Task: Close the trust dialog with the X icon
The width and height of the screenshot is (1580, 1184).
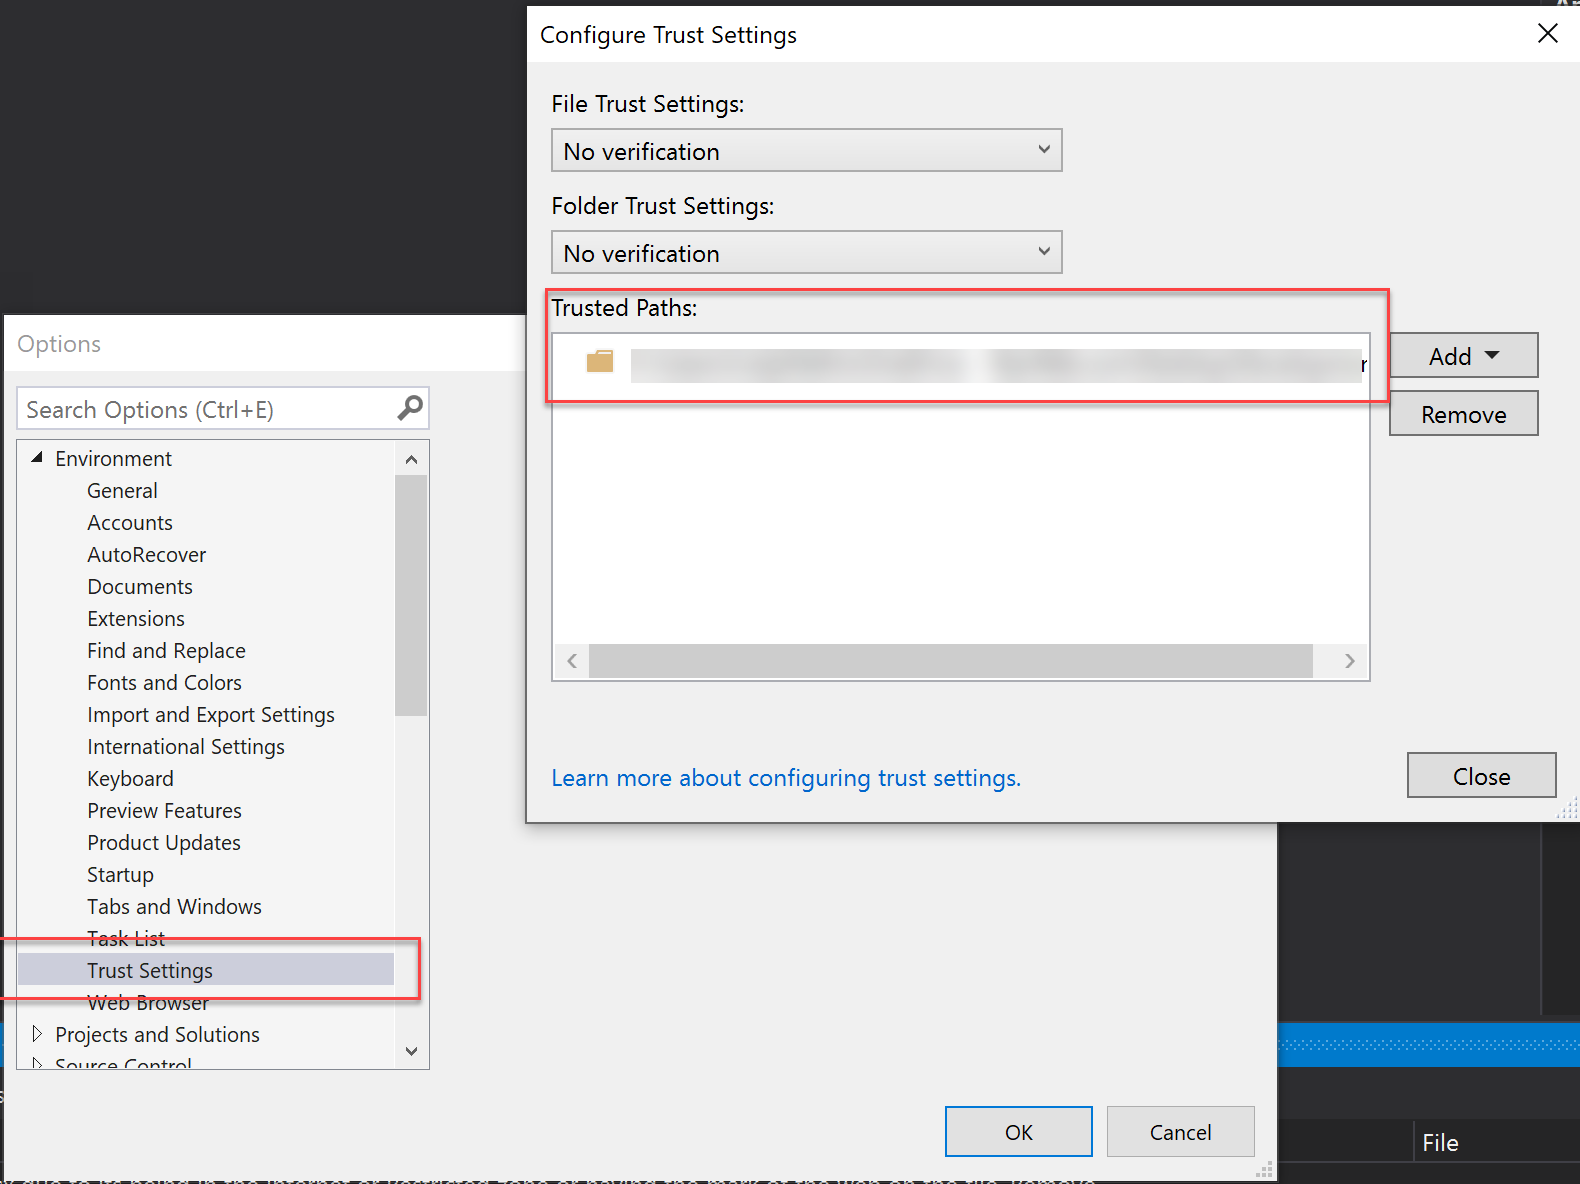Action: [1548, 34]
